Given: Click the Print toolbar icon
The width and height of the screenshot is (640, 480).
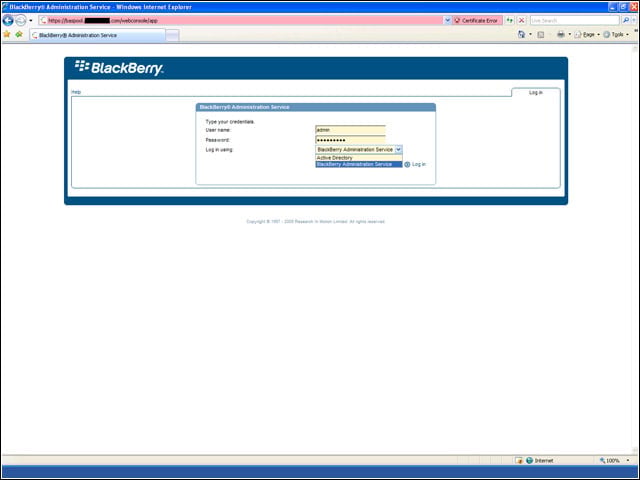Looking at the screenshot, I should [x=561, y=35].
